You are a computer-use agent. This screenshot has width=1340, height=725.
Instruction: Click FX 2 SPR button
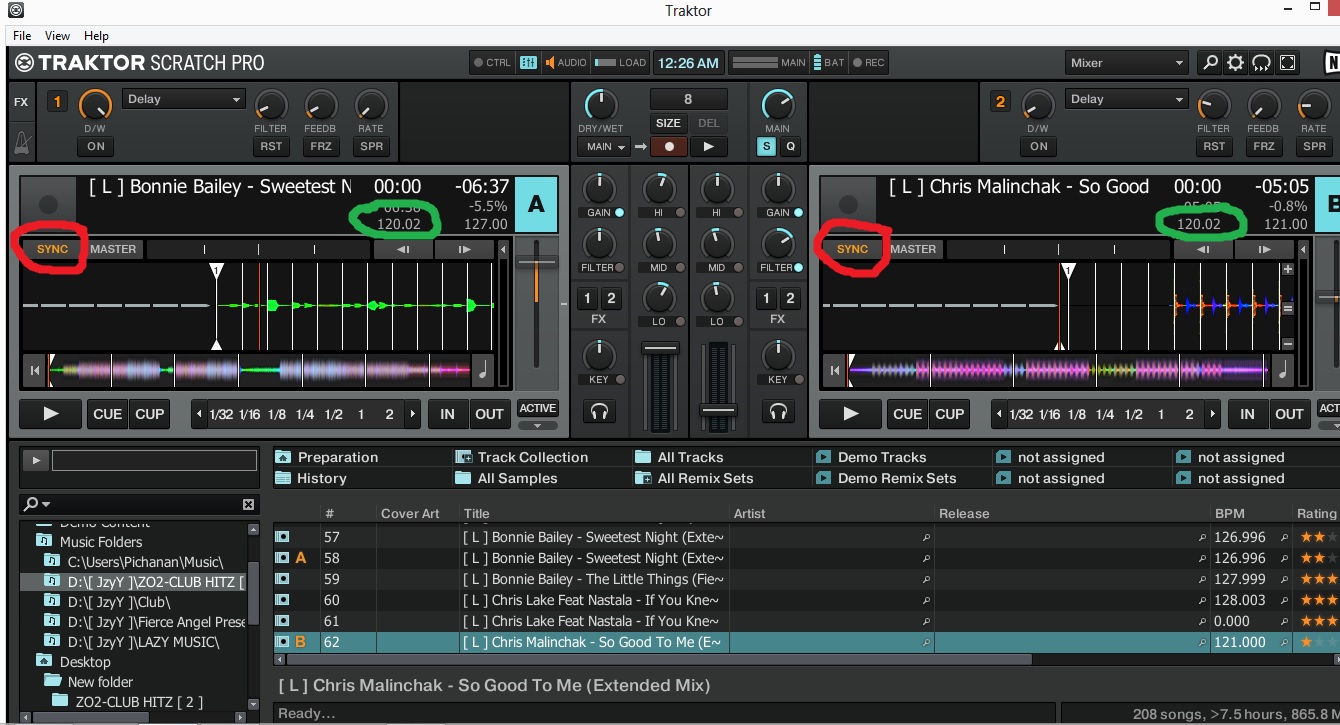click(x=1314, y=146)
